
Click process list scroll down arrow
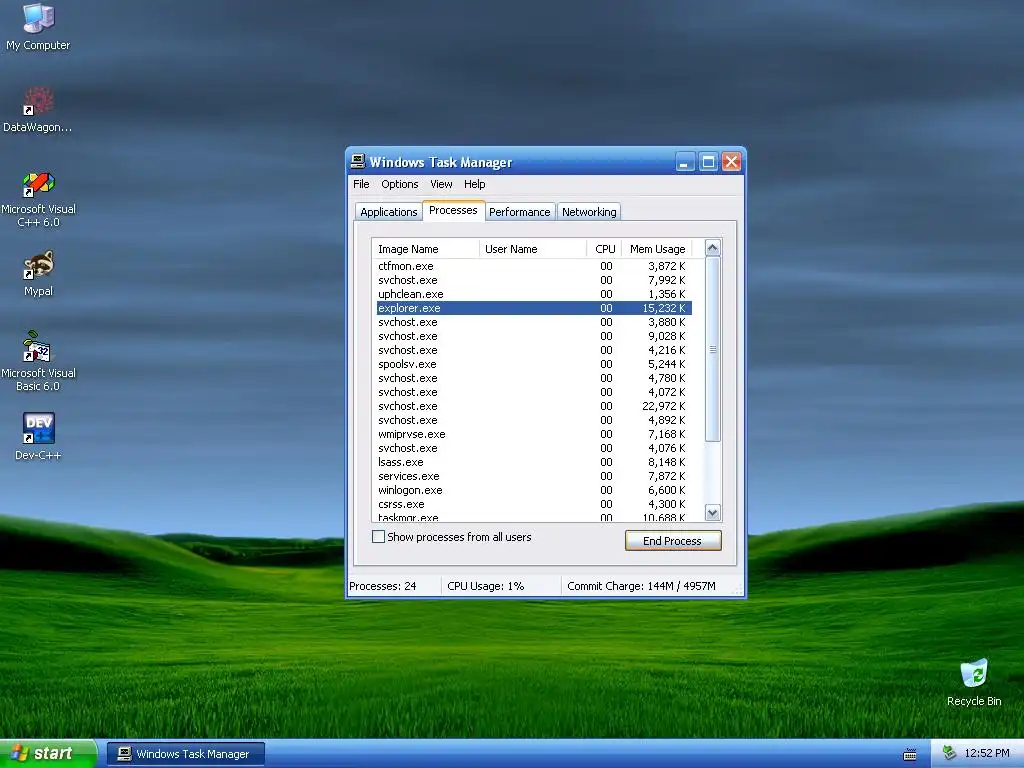coord(712,513)
